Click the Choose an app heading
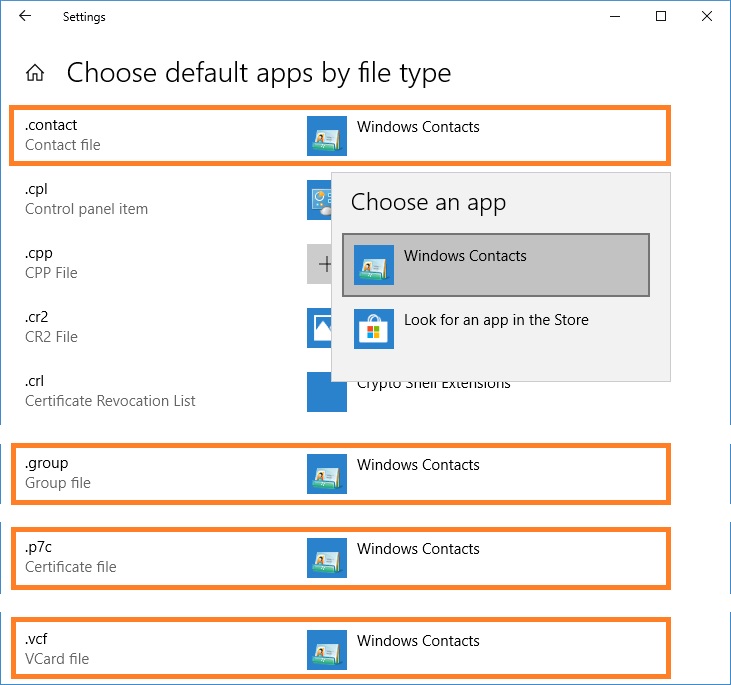The width and height of the screenshot is (731, 685). [x=428, y=202]
